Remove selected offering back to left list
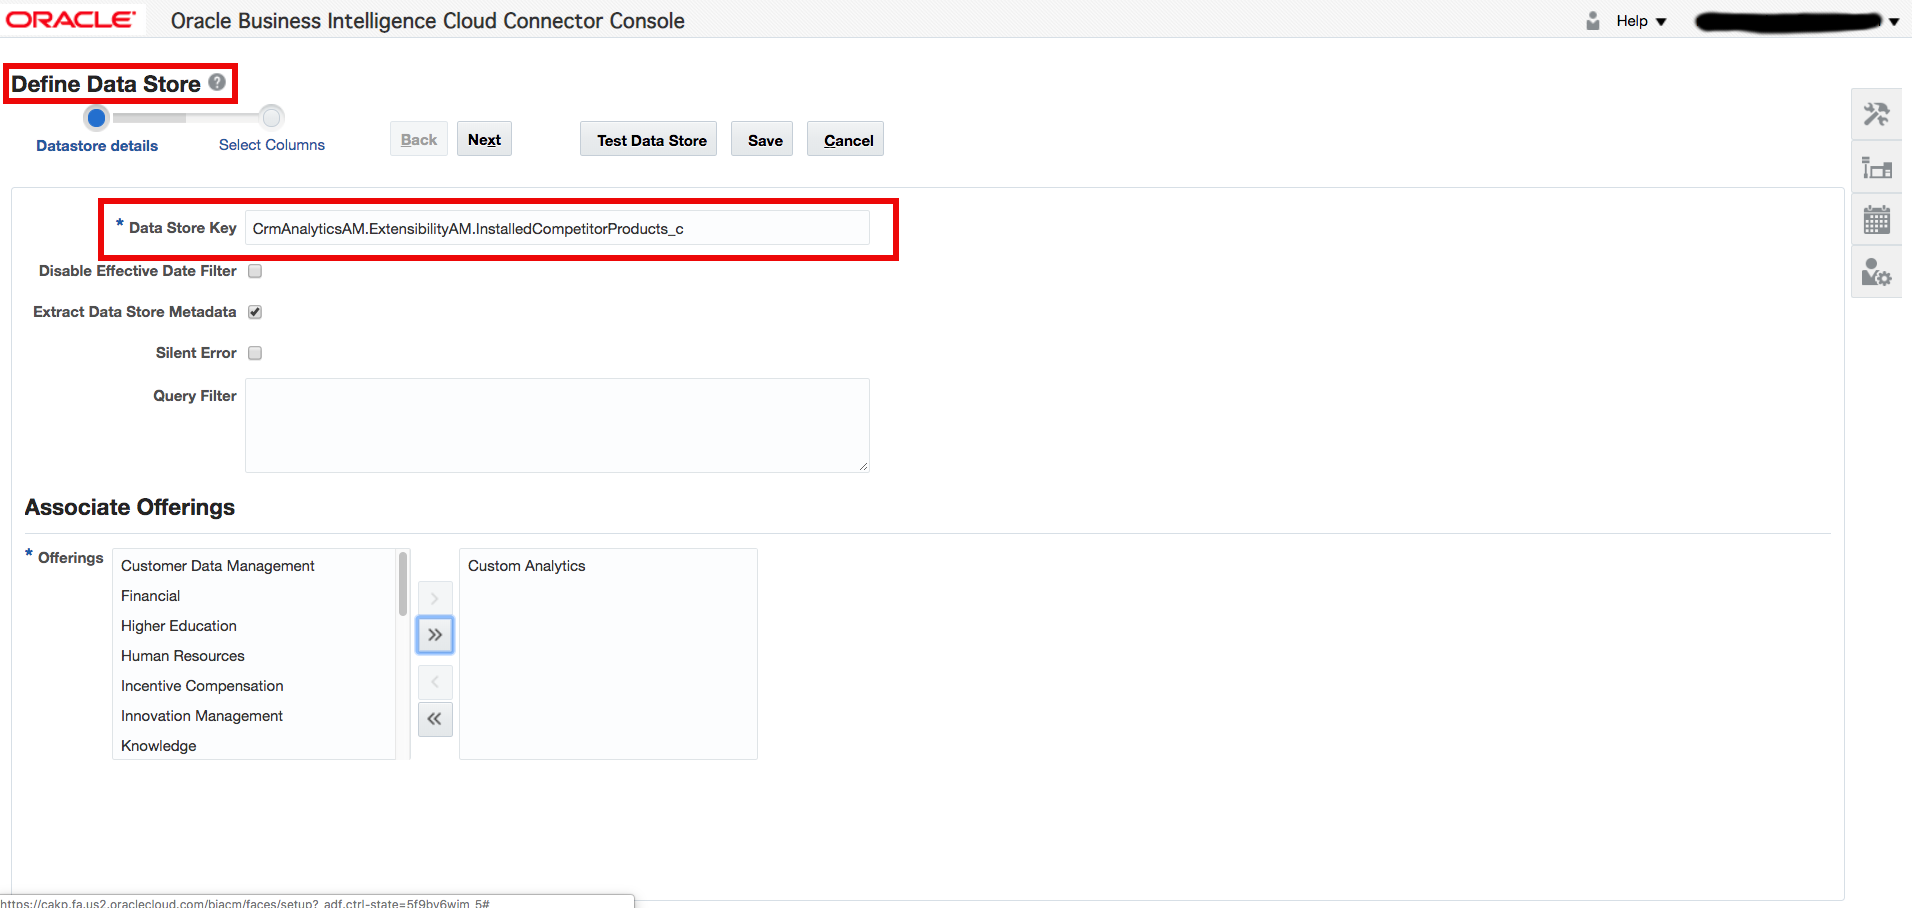1912x908 pixels. pos(435,682)
